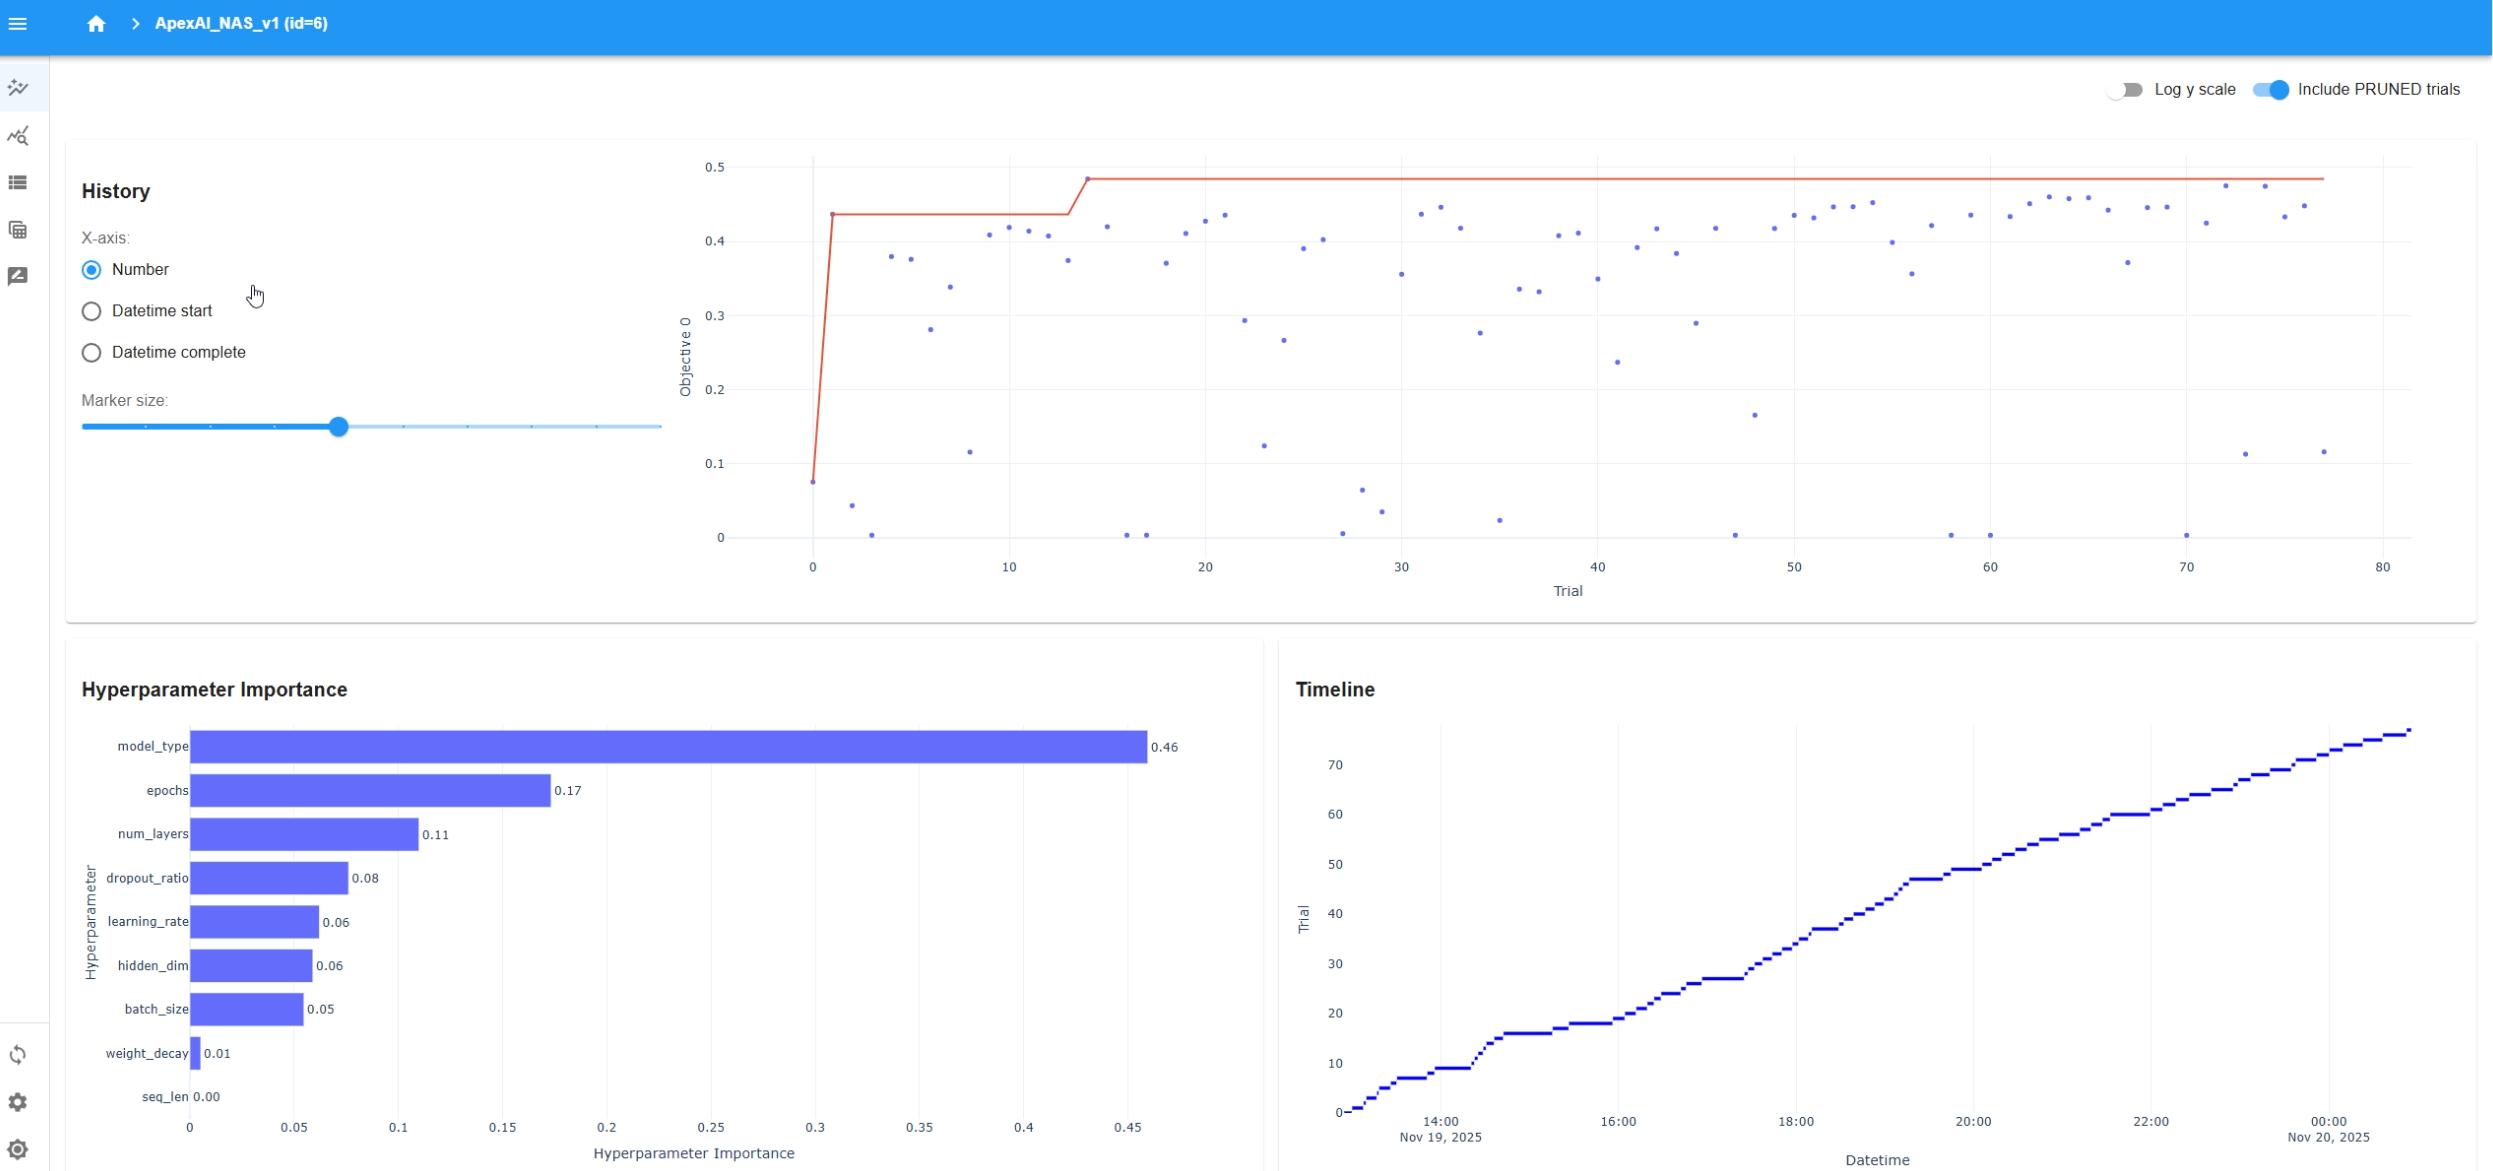Screen dimensions: 2493x1171
Task: Open the Analytics chart-search sidebar page
Action: pyautogui.click(x=18, y=136)
